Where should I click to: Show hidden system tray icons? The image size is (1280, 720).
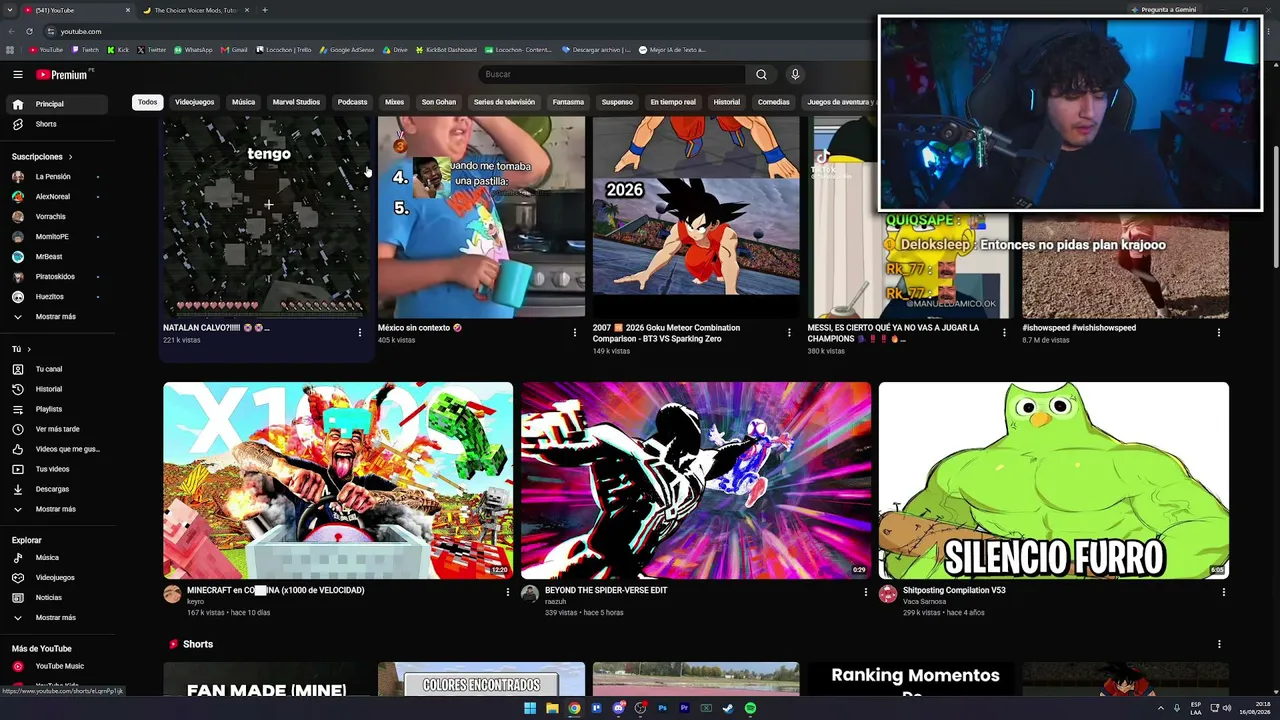[1161, 708]
